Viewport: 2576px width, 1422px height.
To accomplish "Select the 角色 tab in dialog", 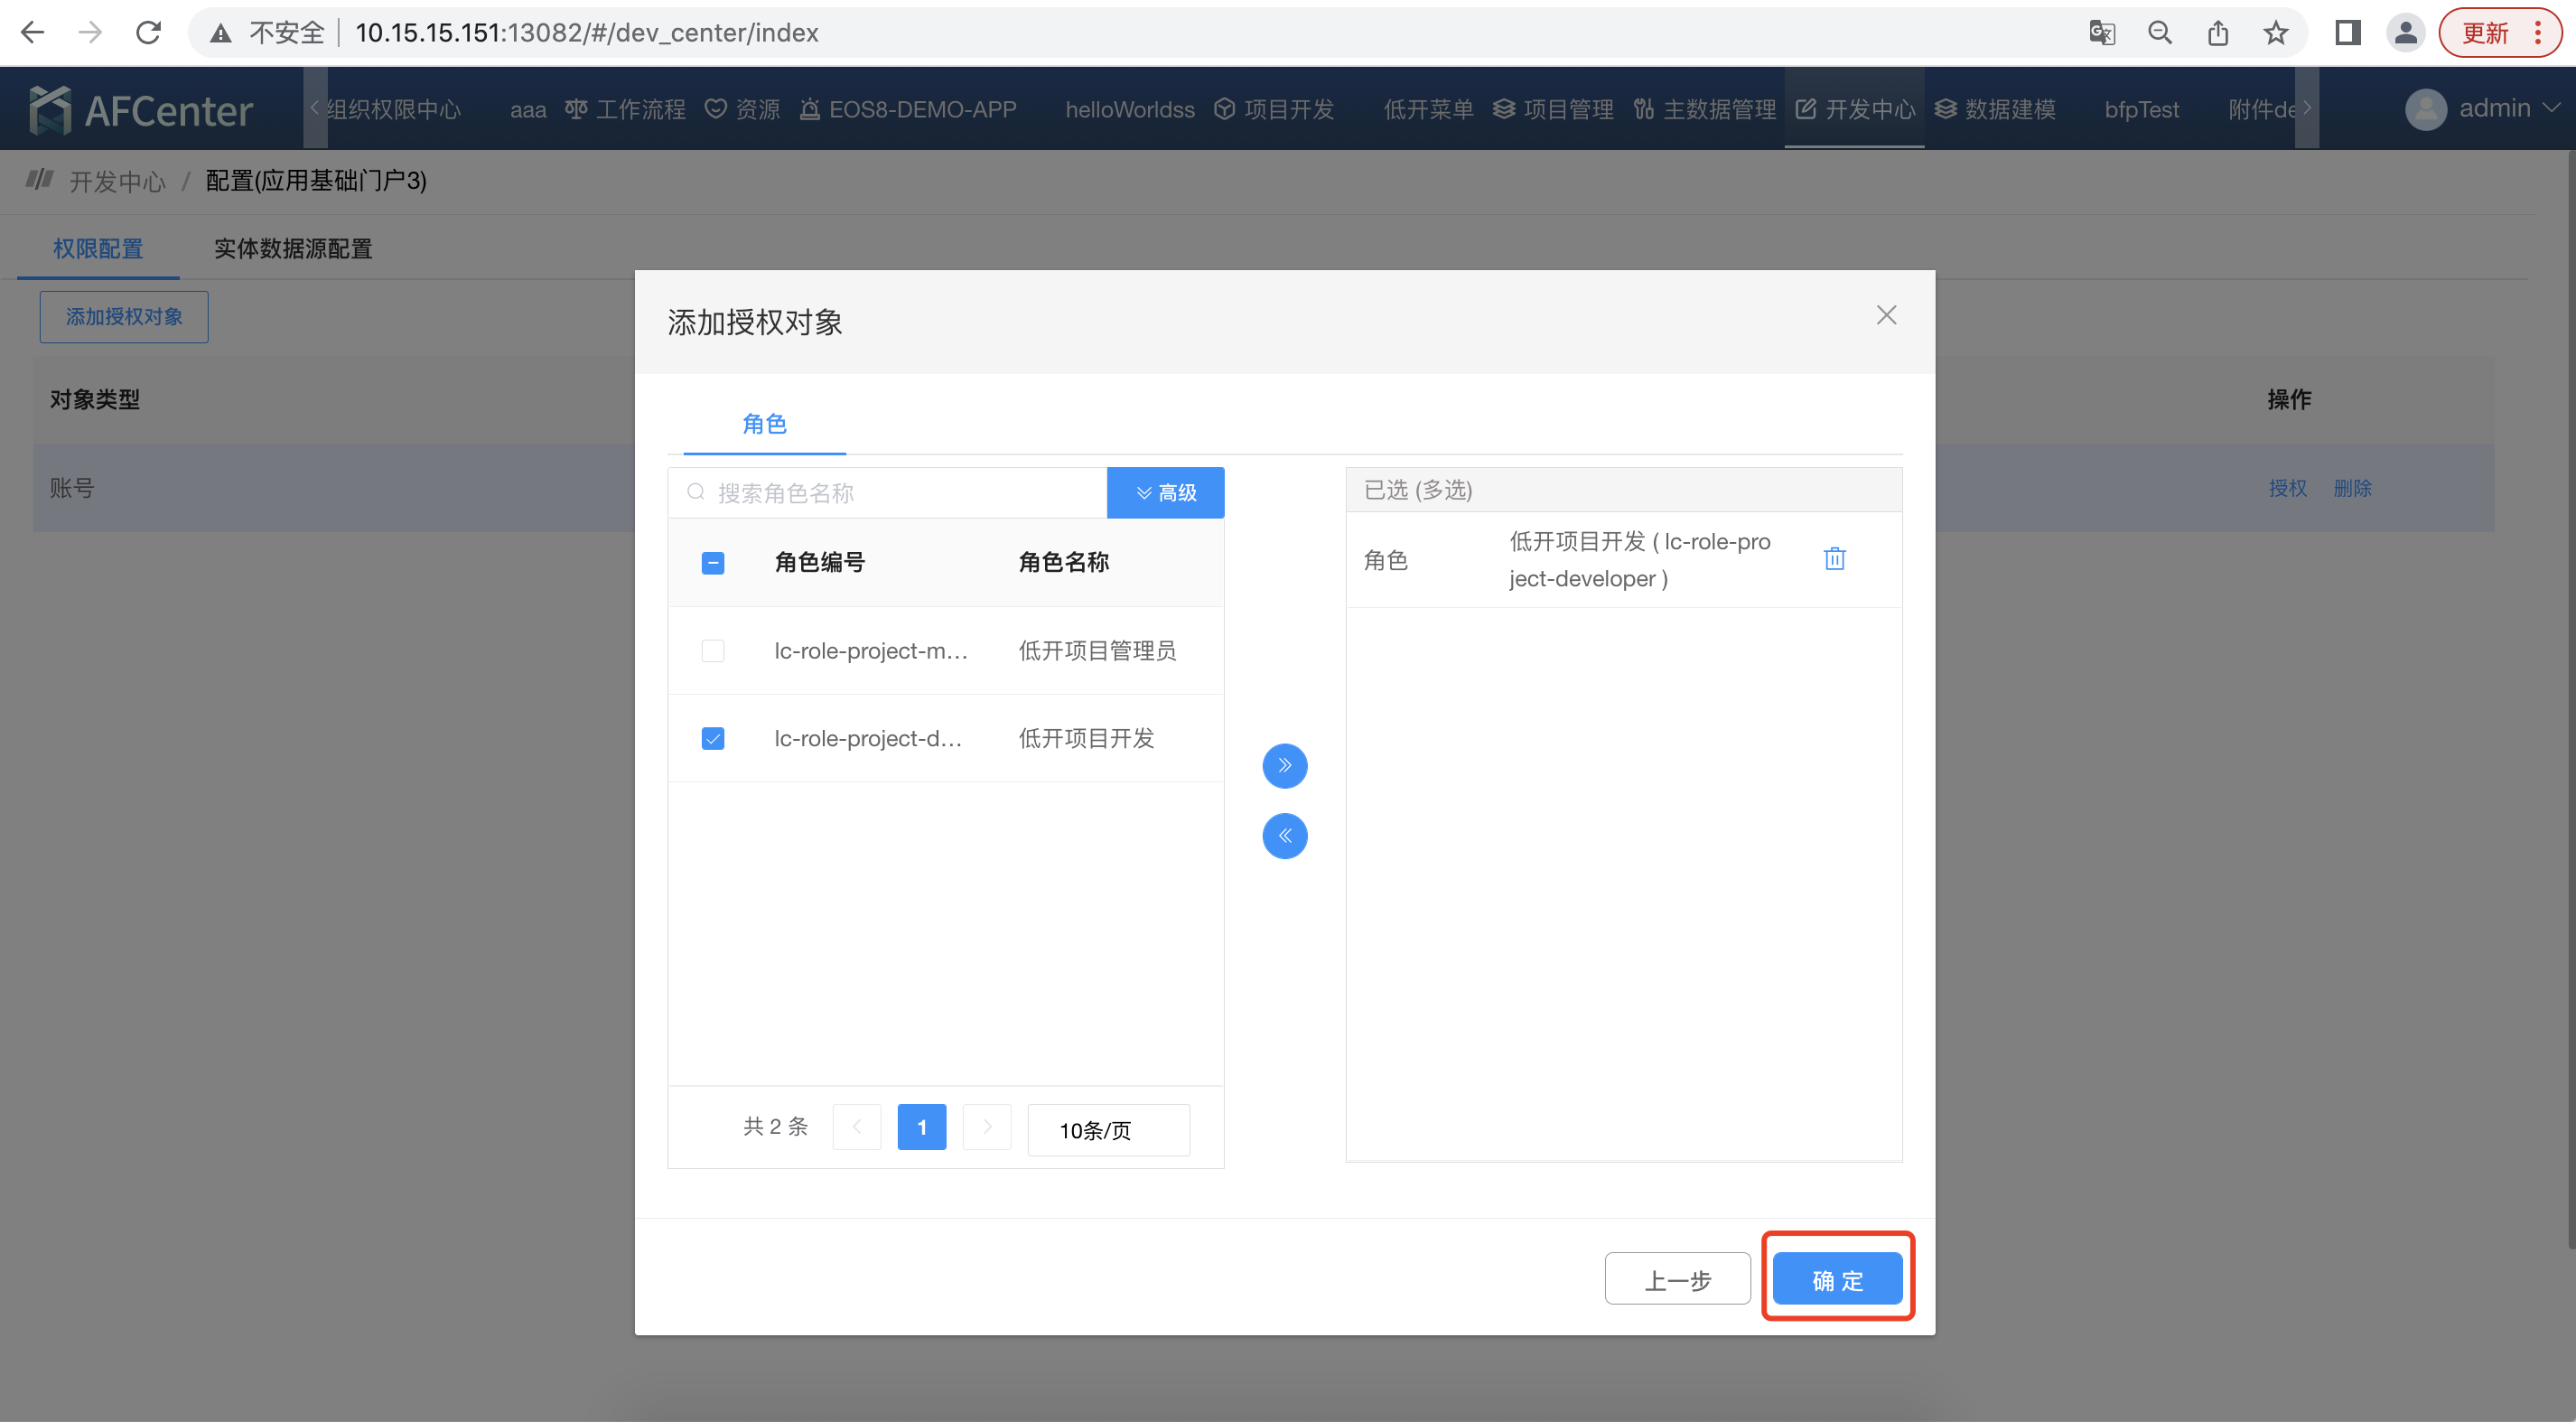I will click(x=764, y=424).
